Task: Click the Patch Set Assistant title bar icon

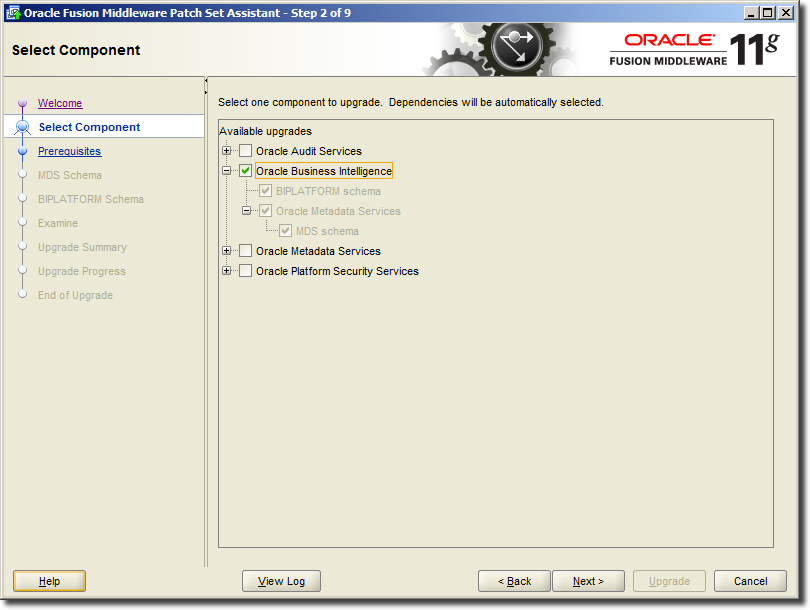Action: (x=13, y=12)
